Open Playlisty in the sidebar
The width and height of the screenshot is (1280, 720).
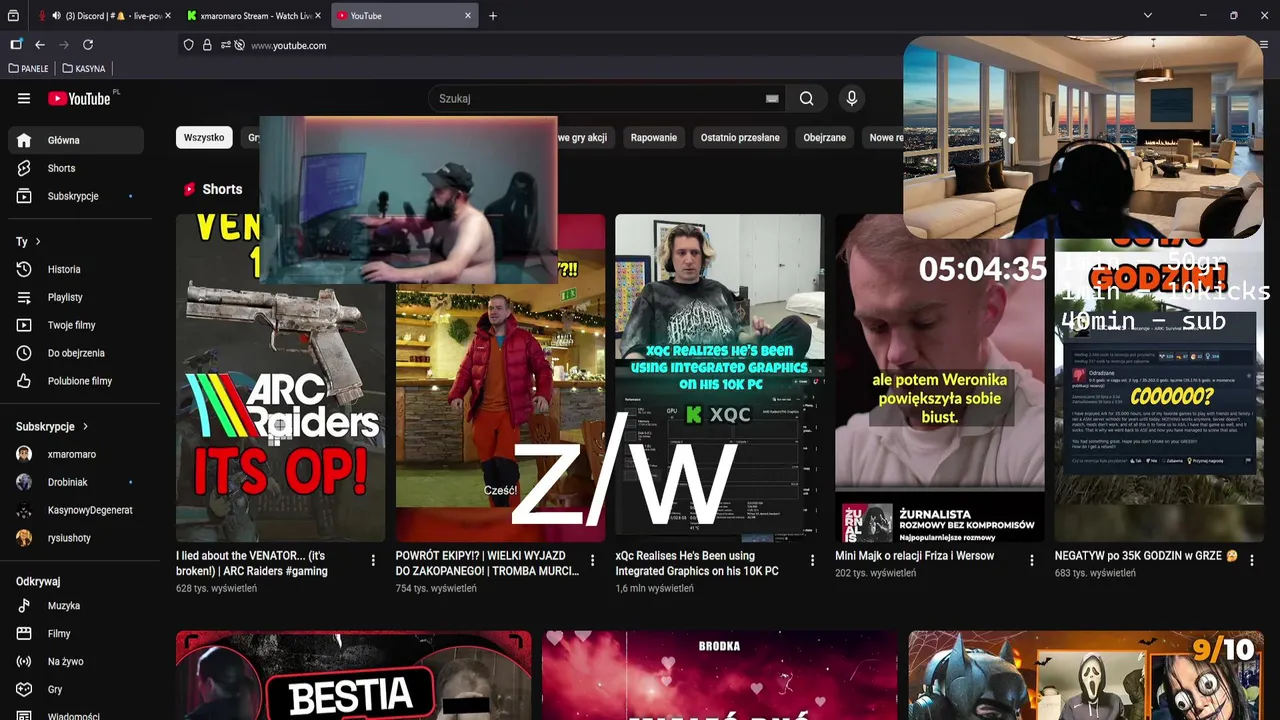tap(76, 297)
